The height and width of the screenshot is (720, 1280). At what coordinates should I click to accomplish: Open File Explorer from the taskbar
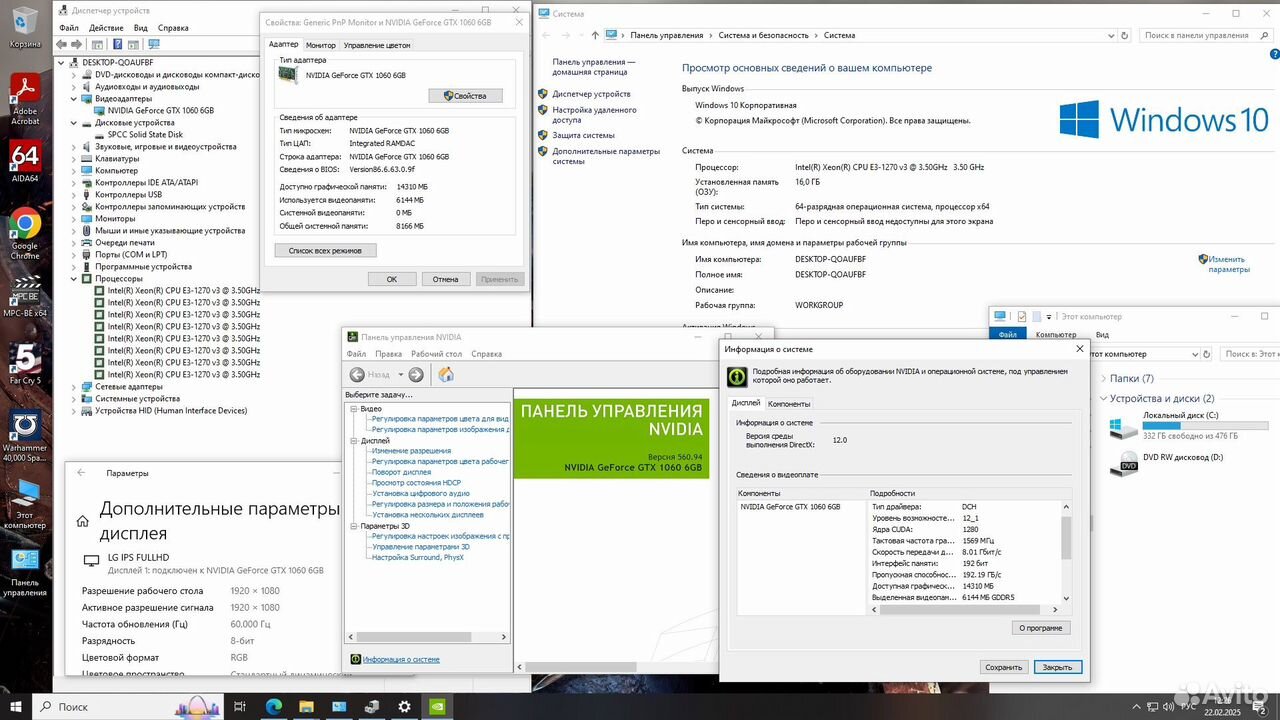tap(307, 706)
